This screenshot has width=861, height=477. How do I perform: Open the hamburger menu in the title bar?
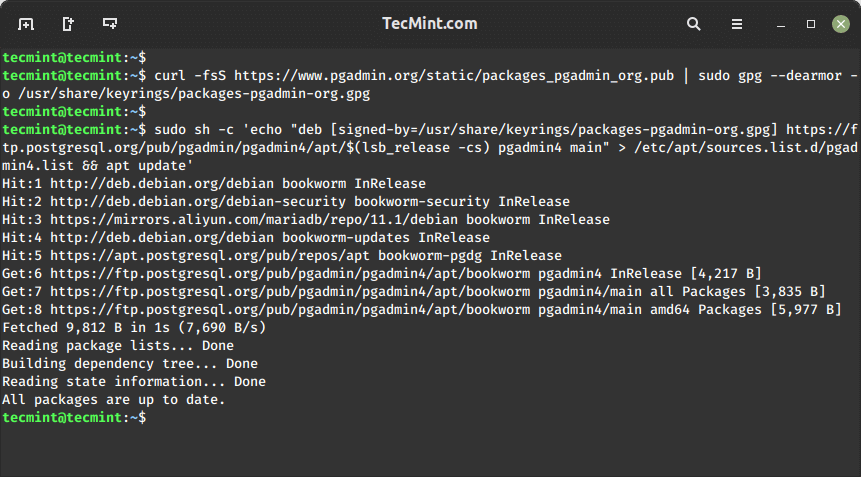pyautogui.click(x=737, y=24)
